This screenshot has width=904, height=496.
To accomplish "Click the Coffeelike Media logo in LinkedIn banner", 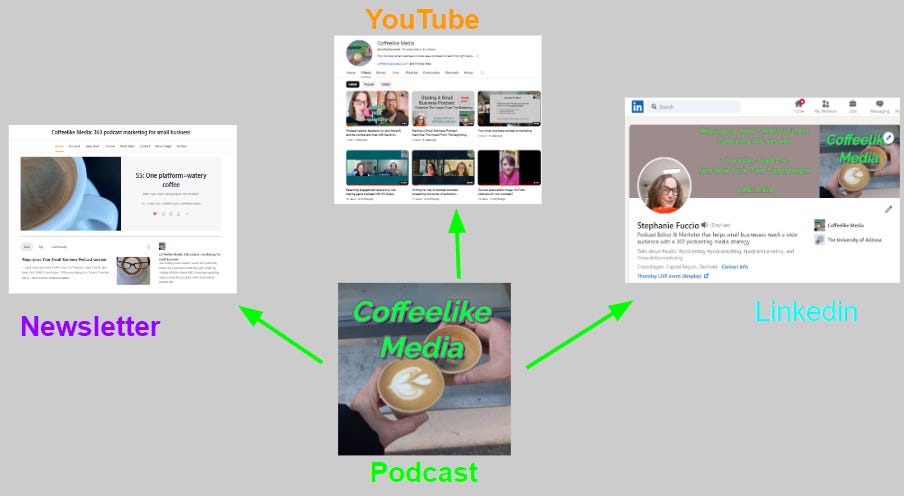I will coord(860,161).
